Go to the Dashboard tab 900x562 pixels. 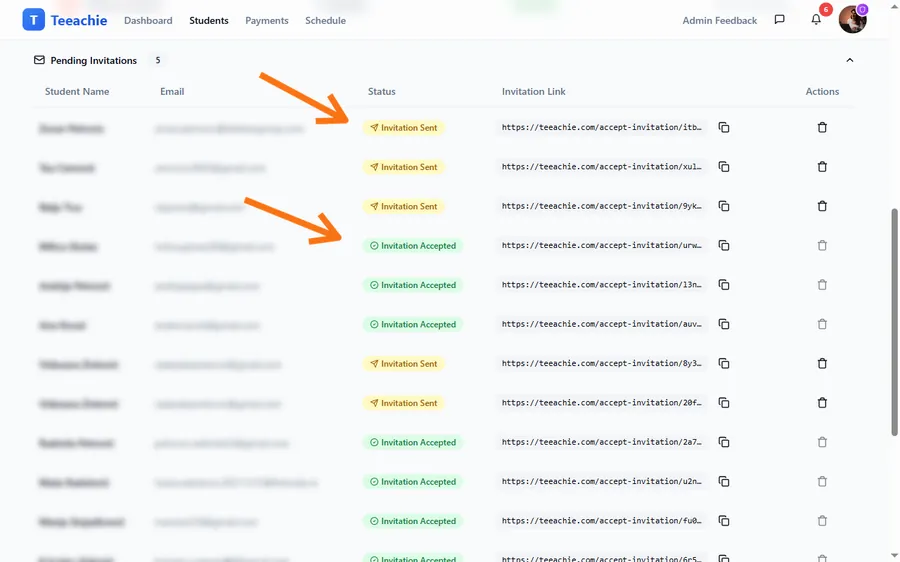point(148,21)
